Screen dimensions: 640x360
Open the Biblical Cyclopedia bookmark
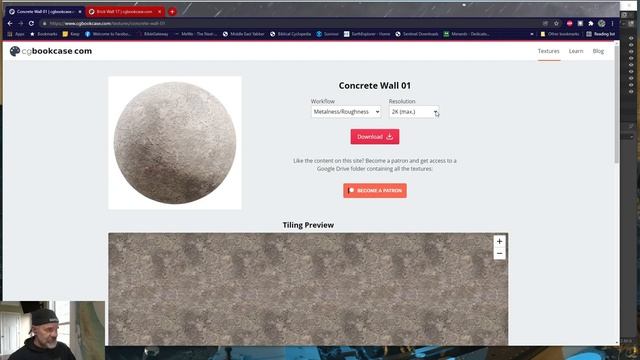[291, 34]
